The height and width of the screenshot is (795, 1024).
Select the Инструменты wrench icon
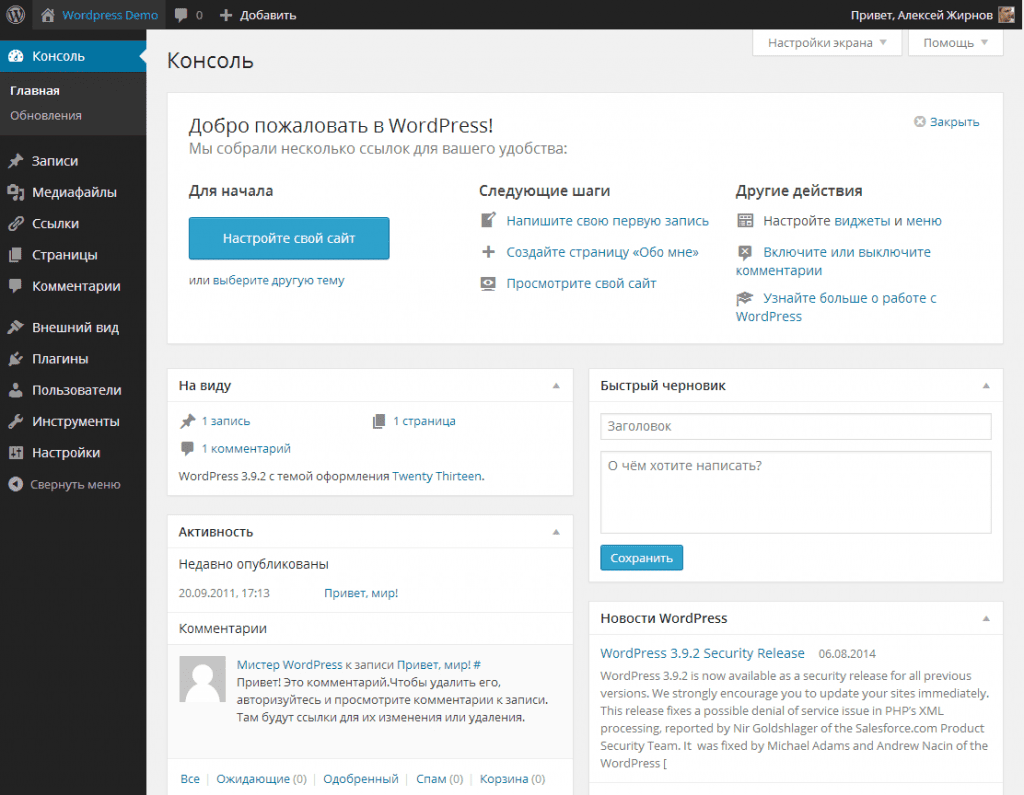(15, 421)
